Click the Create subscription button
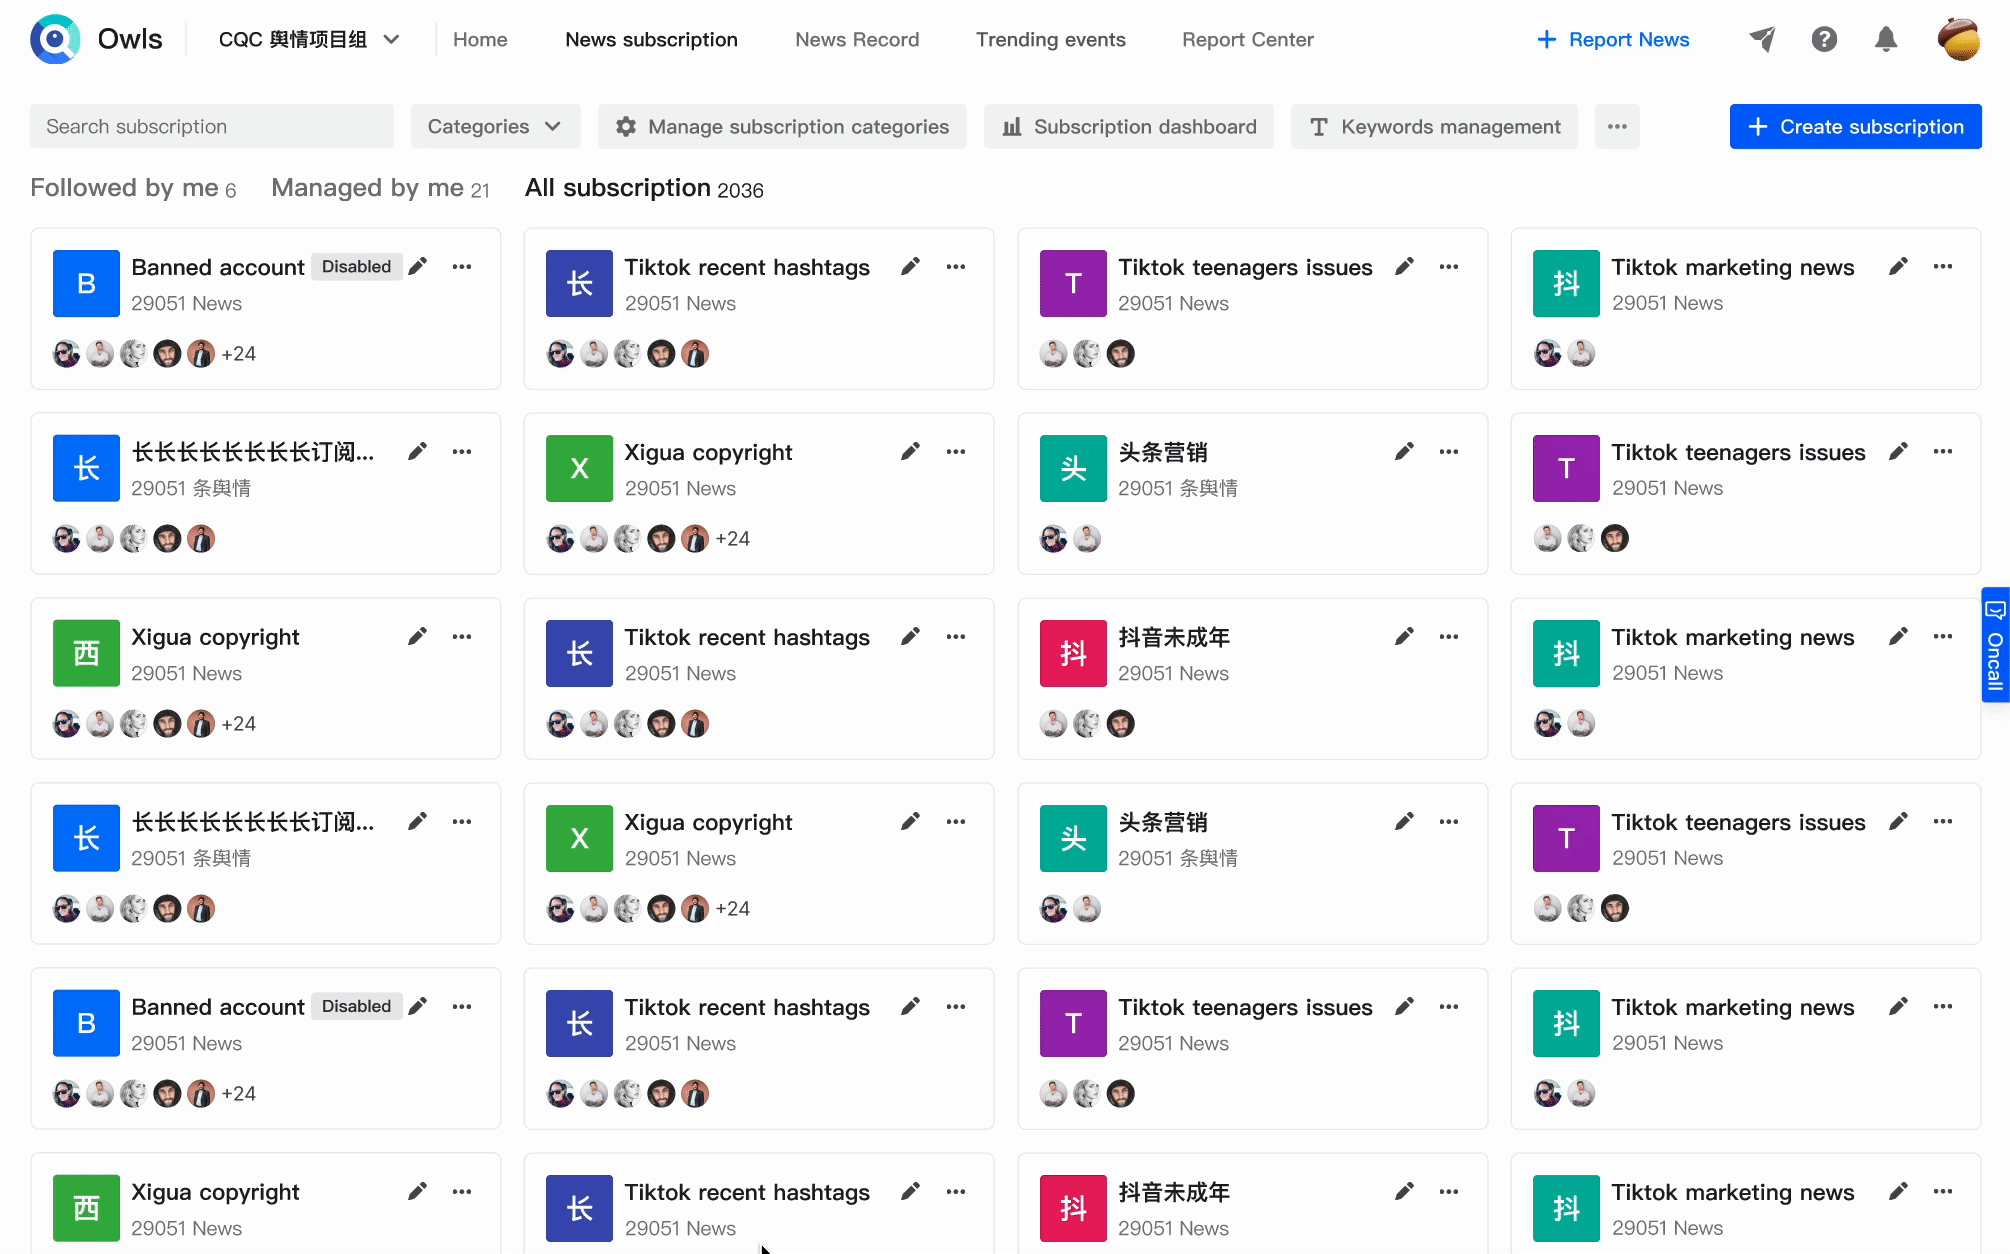The height and width of the screenshot is (1254, 2010). click(1855, 127)
